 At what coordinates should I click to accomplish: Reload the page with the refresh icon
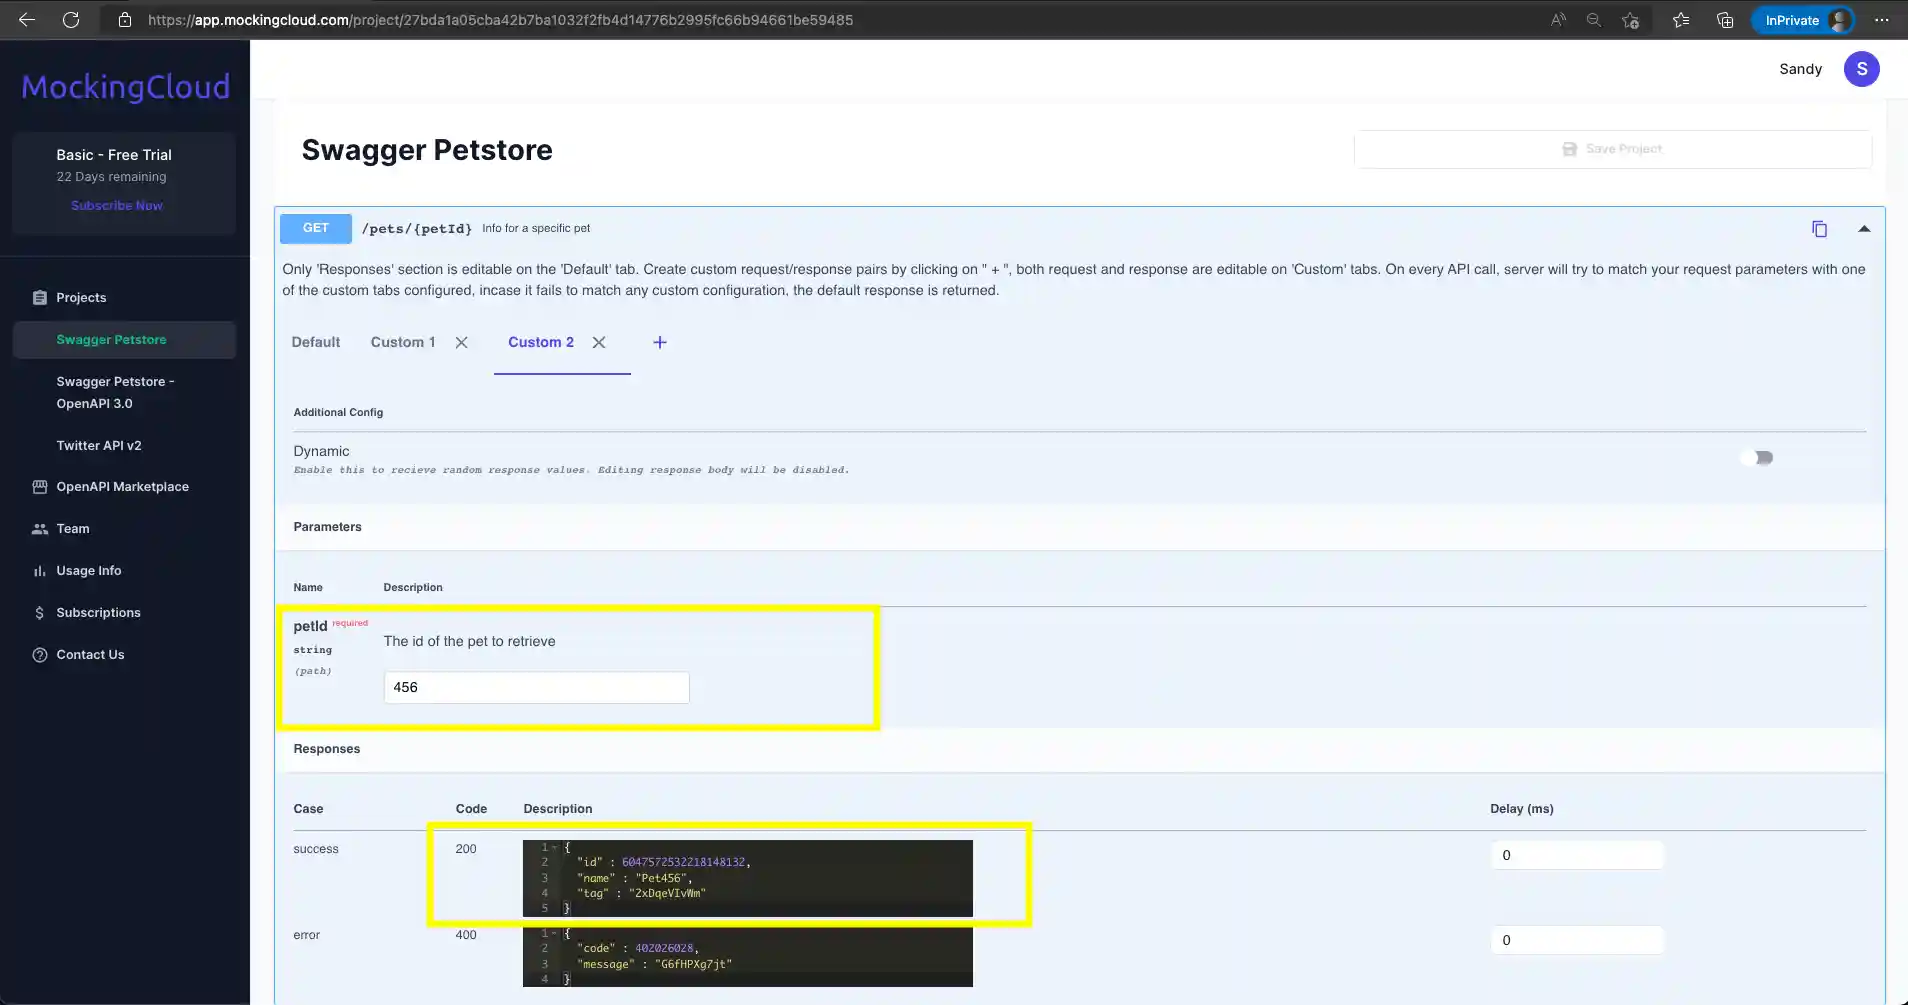70,19
